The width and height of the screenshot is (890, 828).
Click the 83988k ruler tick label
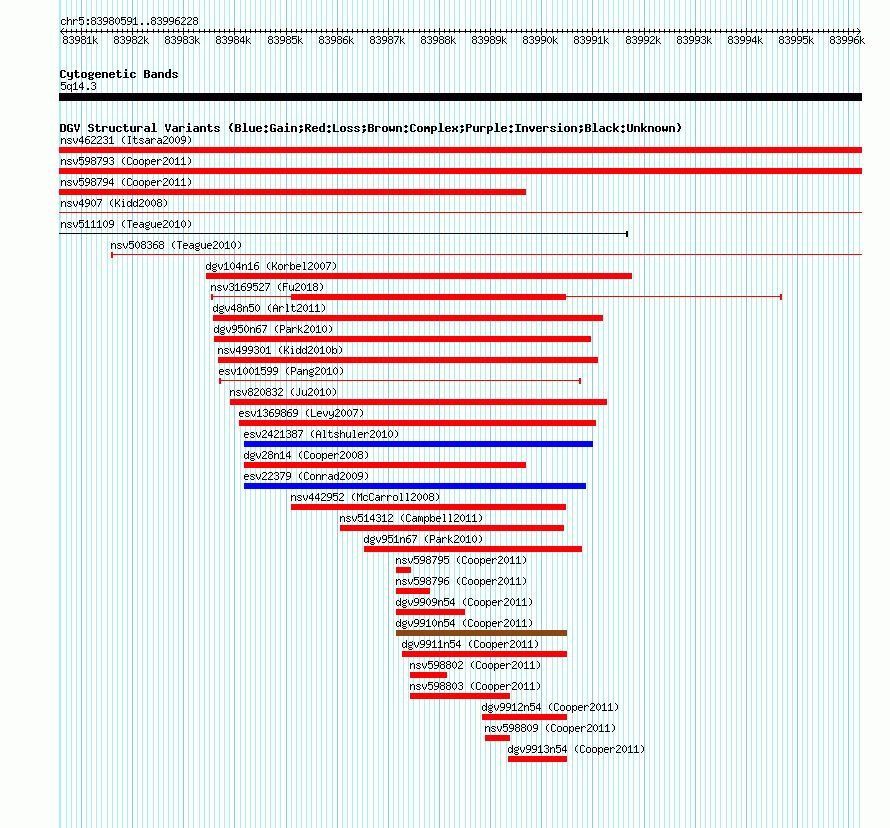pyautogui.click(x=438, y=40)
